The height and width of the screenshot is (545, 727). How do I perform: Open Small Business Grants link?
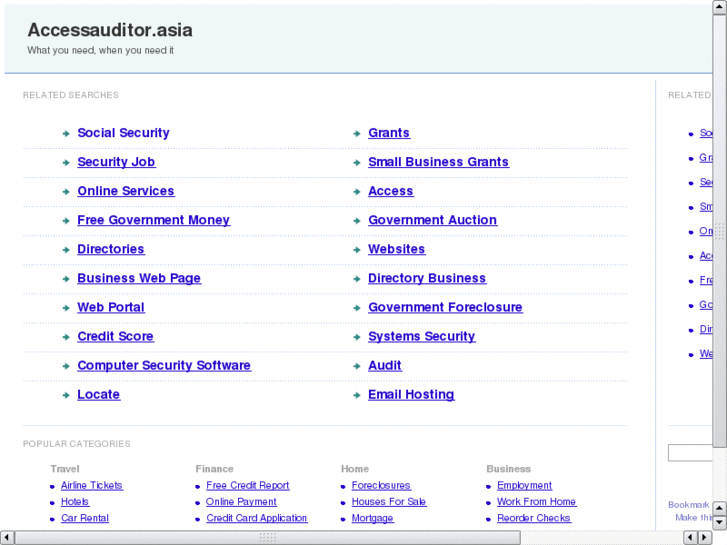point(438,162)
